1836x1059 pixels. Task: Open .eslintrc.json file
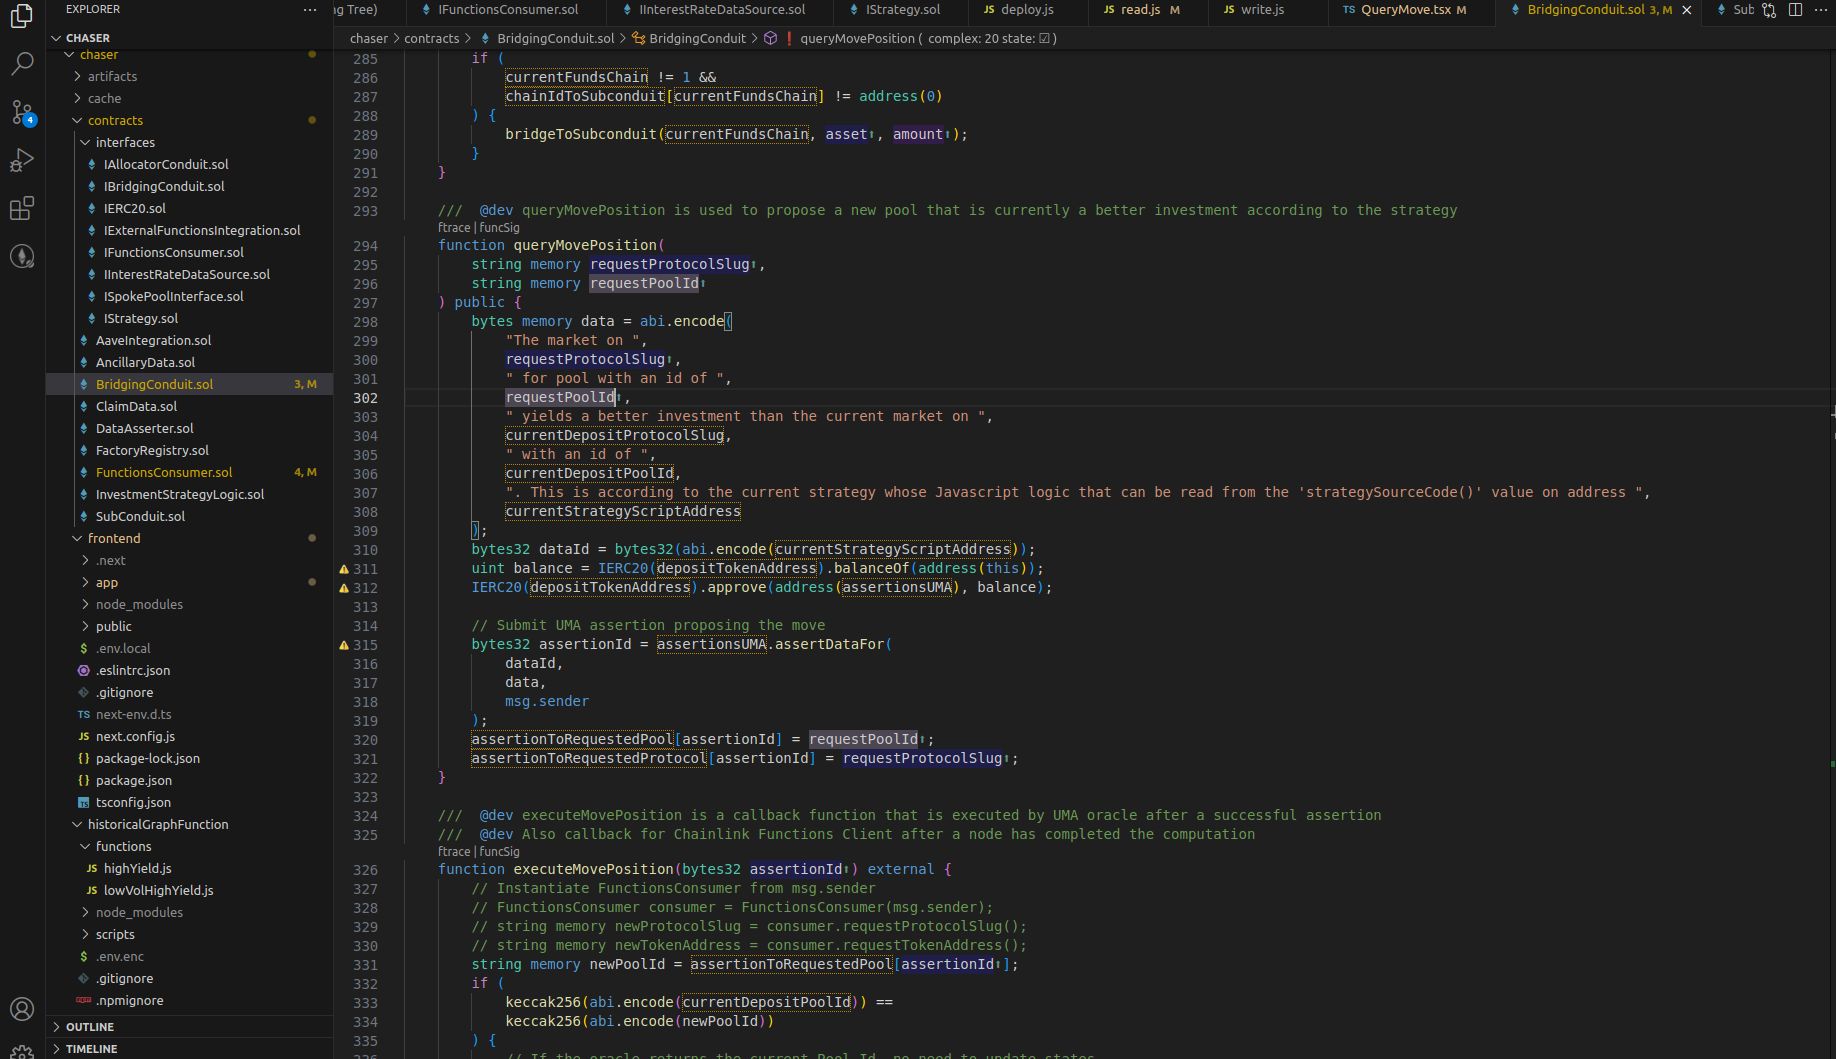[x=132, y=670]
